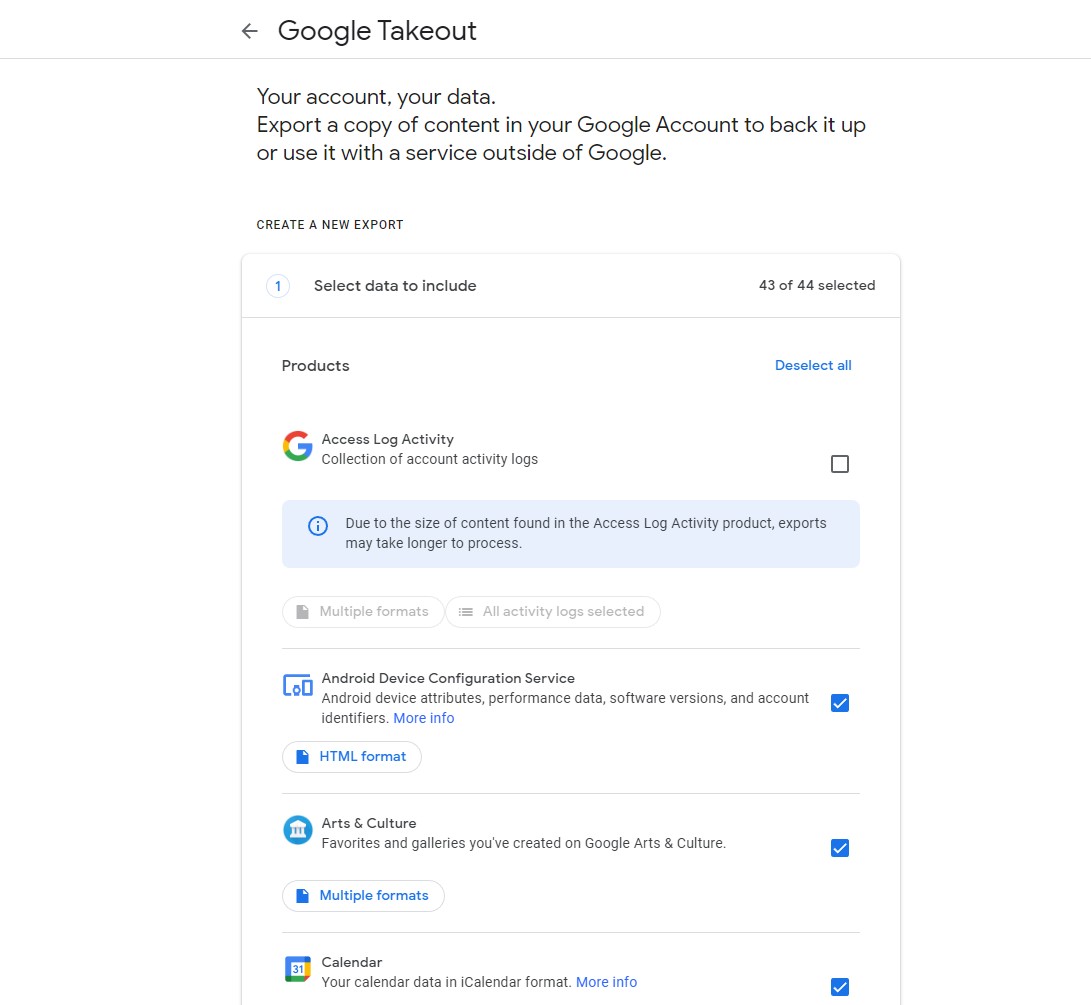This screenshot has height=1005, width=1091.
Task: Click the Android Device Configuration Service icon
Action: pyautogui.click(x=297, y=686)
